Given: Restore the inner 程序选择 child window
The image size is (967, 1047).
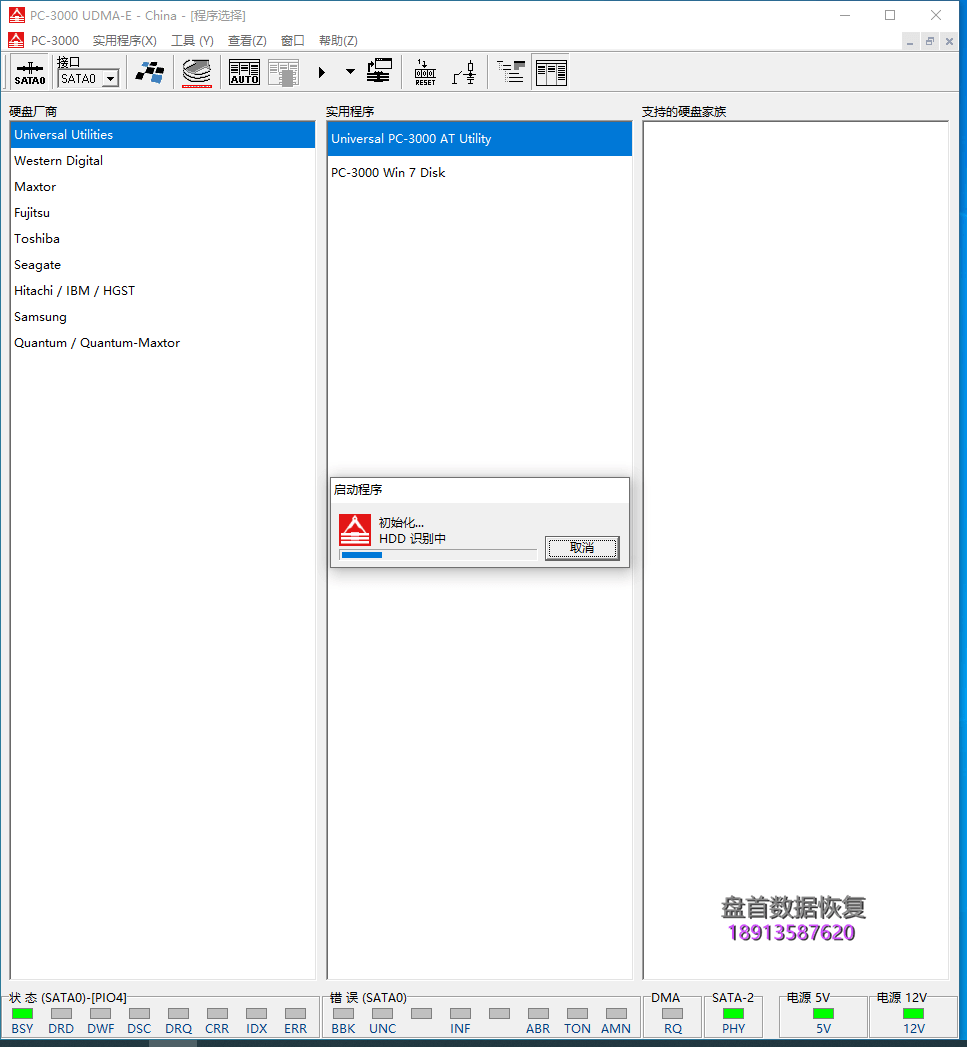Looking at the screenshot, I should (930, 41).
